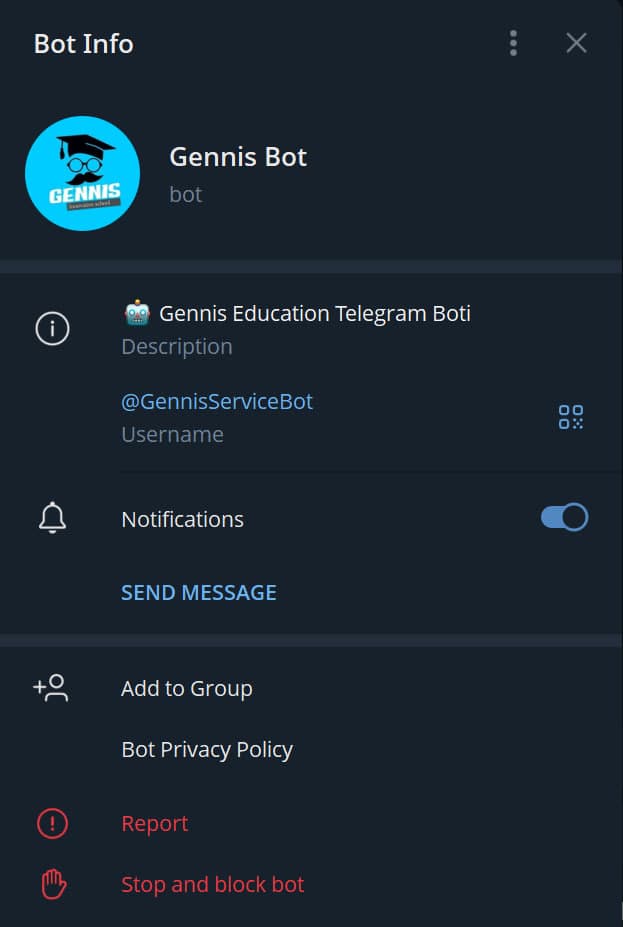The height and width of the screenshot is (927, 623).
Task: Click the Gennis Bot name title
Action: [238, 157]
